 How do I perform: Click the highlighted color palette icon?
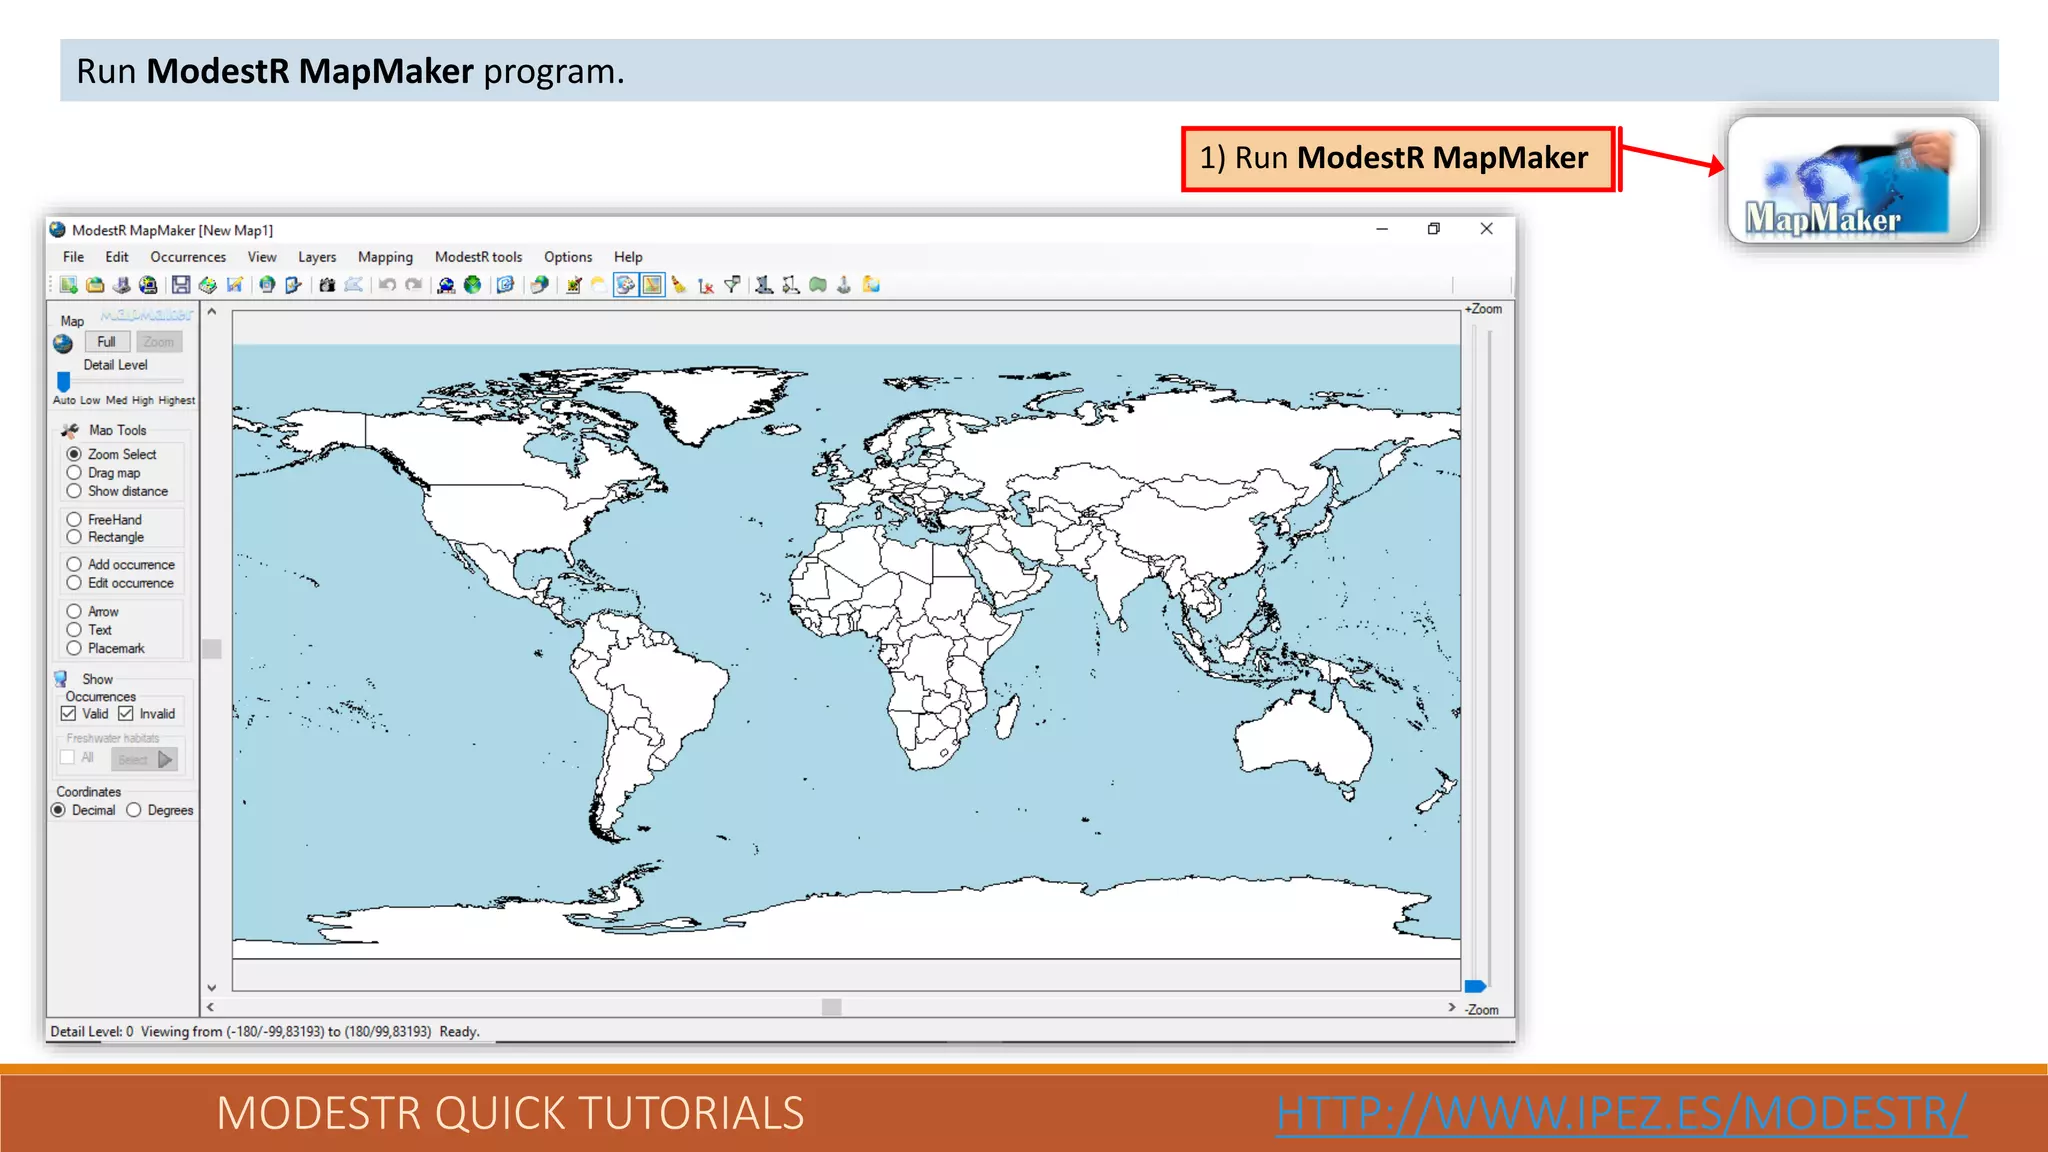tap(625, 285)
